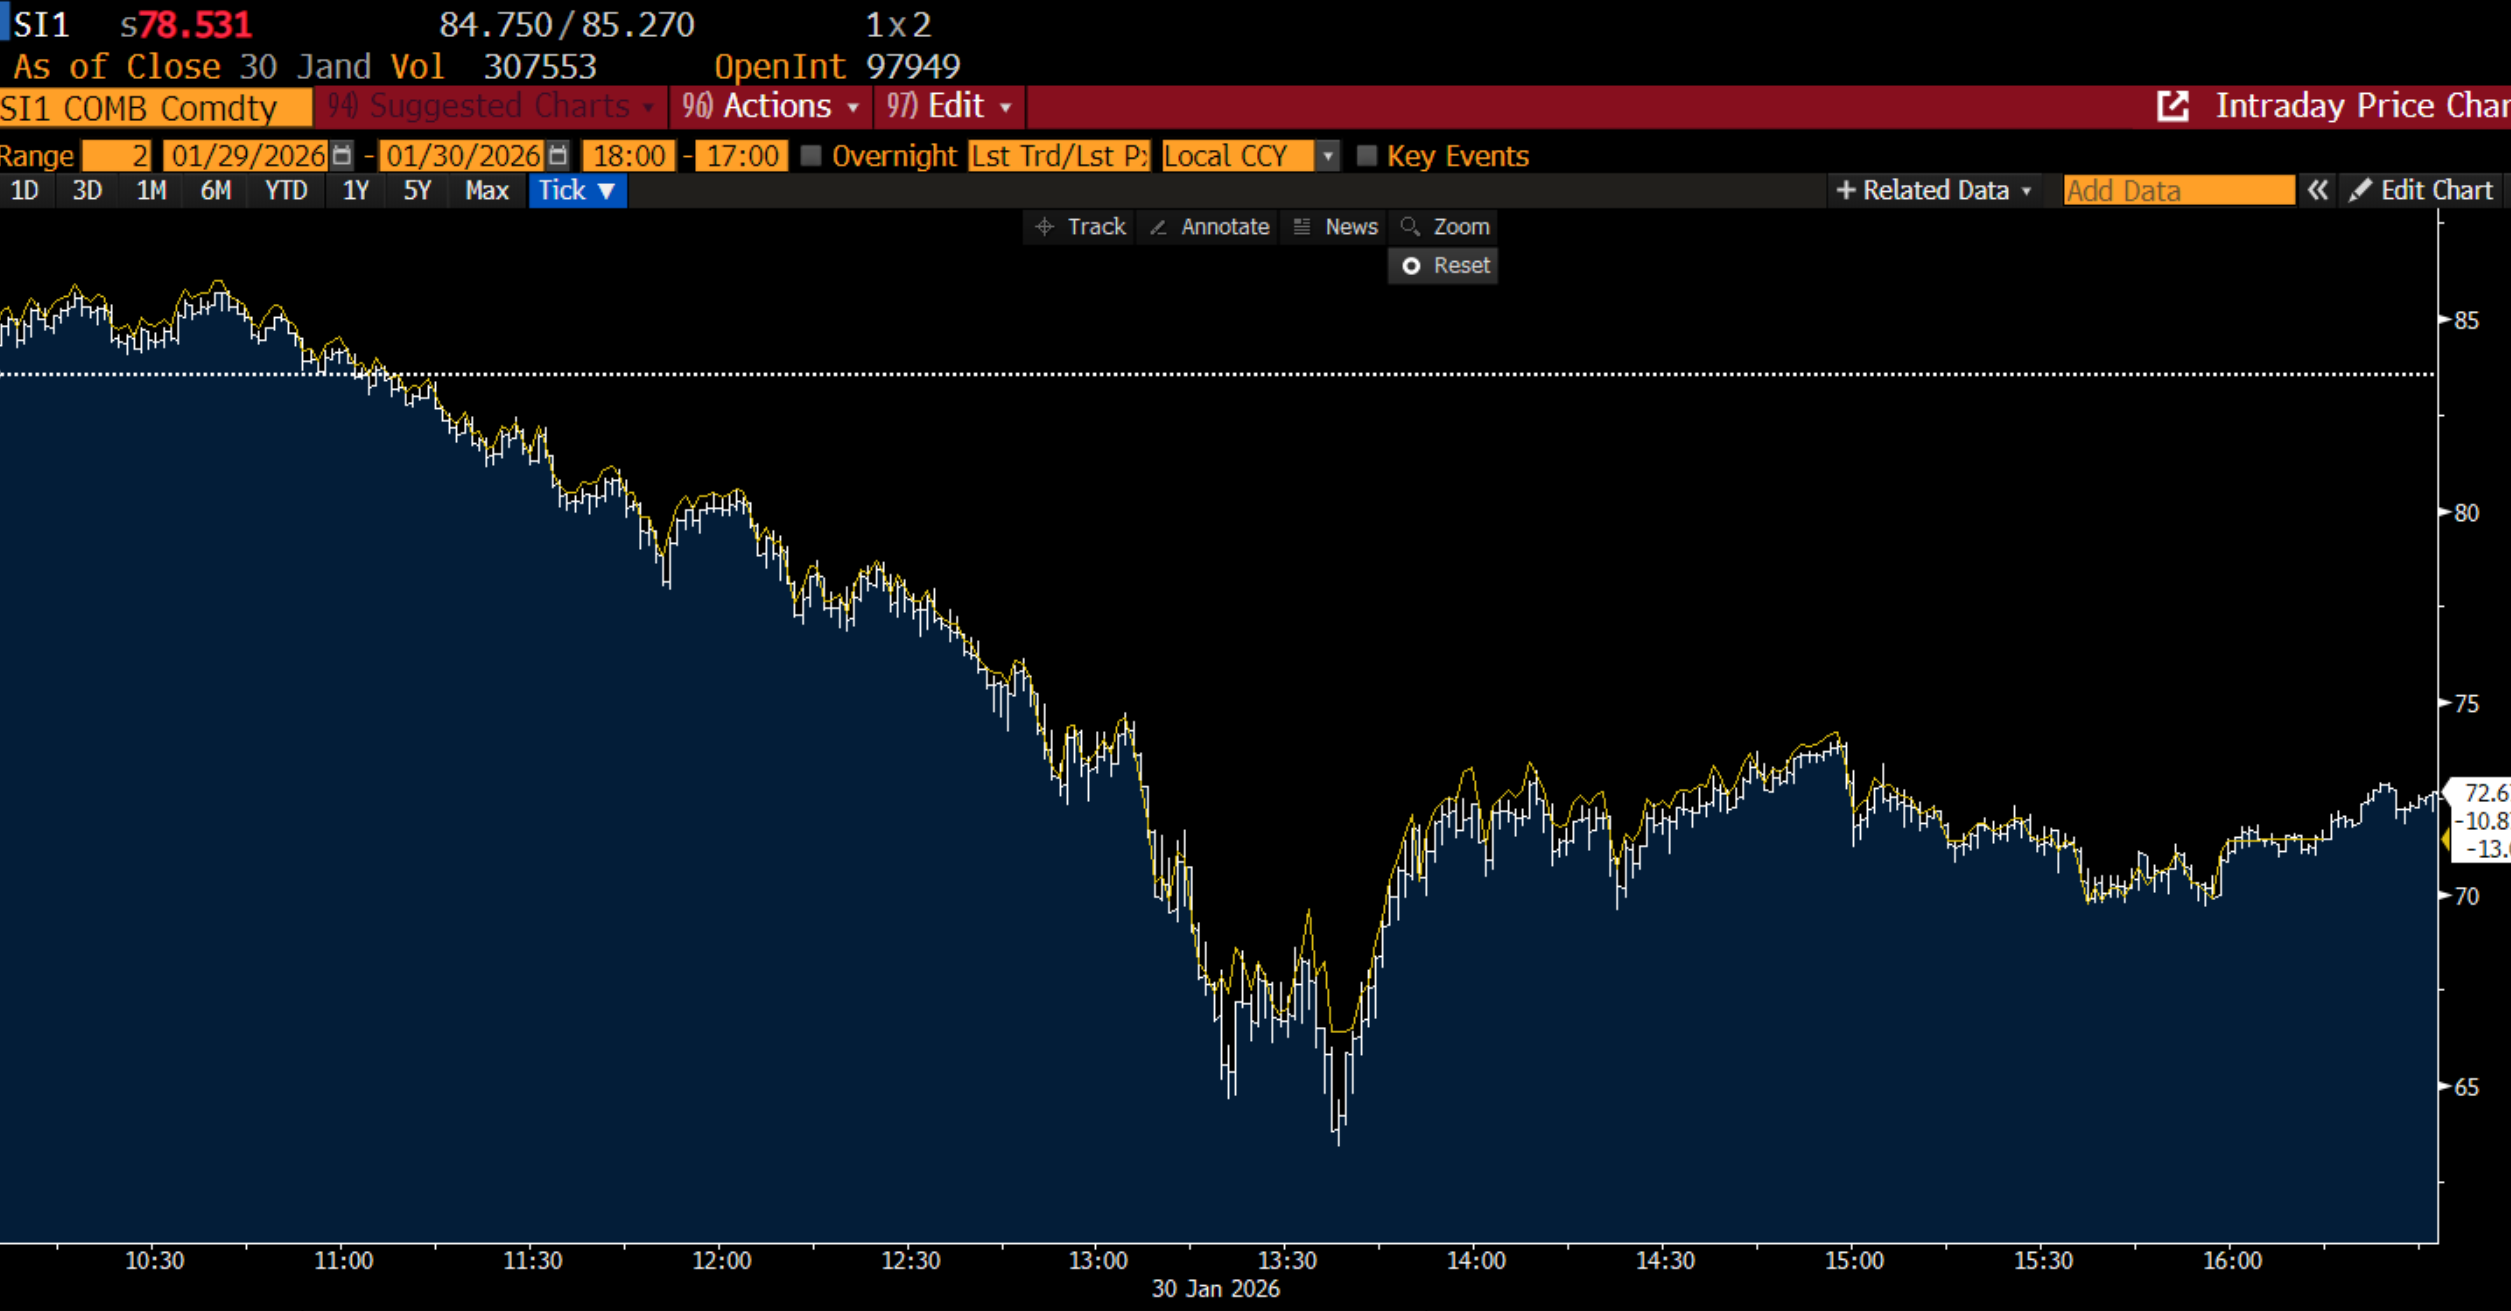Activate the Zoom magnifier tool
Screen dimensions: 2511x1311
click(1445, 227)
